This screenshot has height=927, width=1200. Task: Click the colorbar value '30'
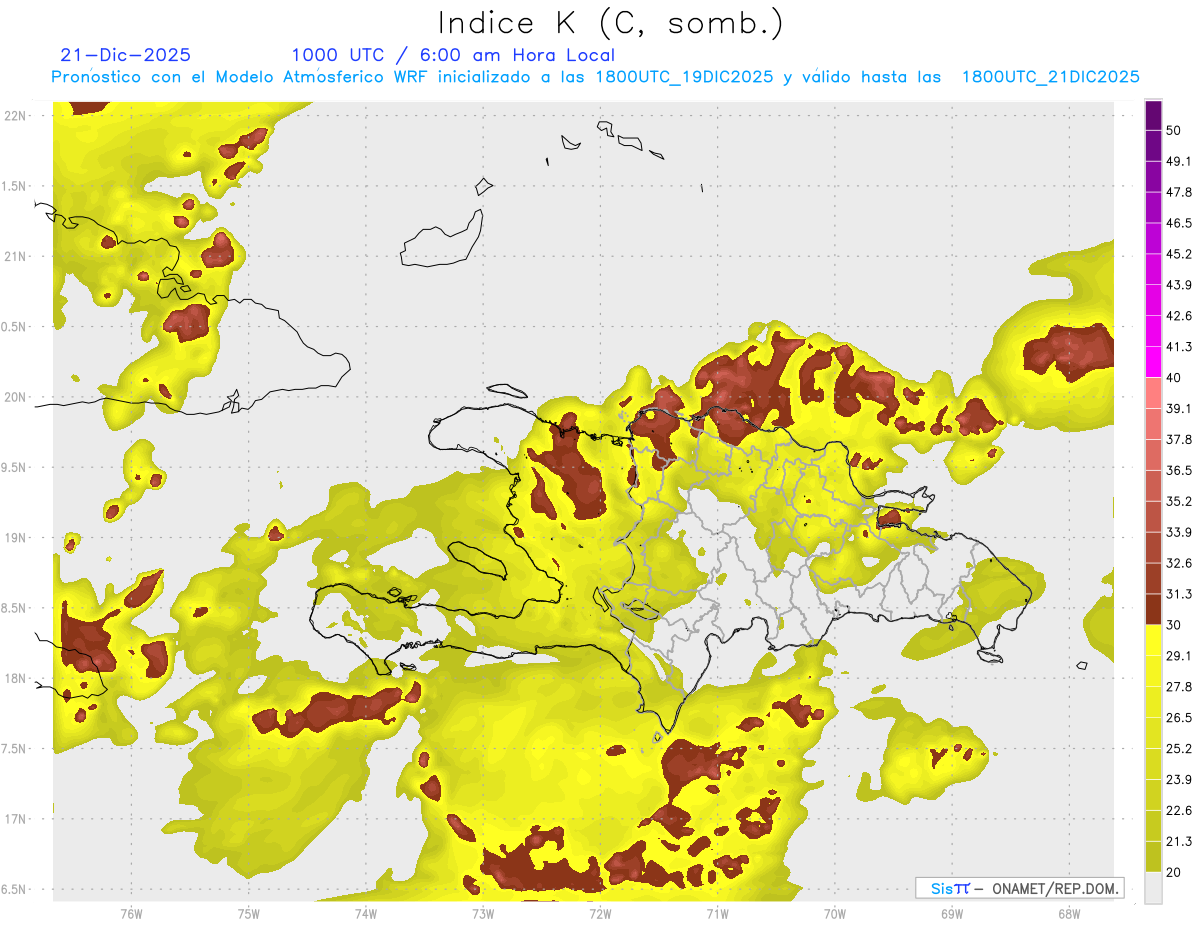pos(1174,625)
